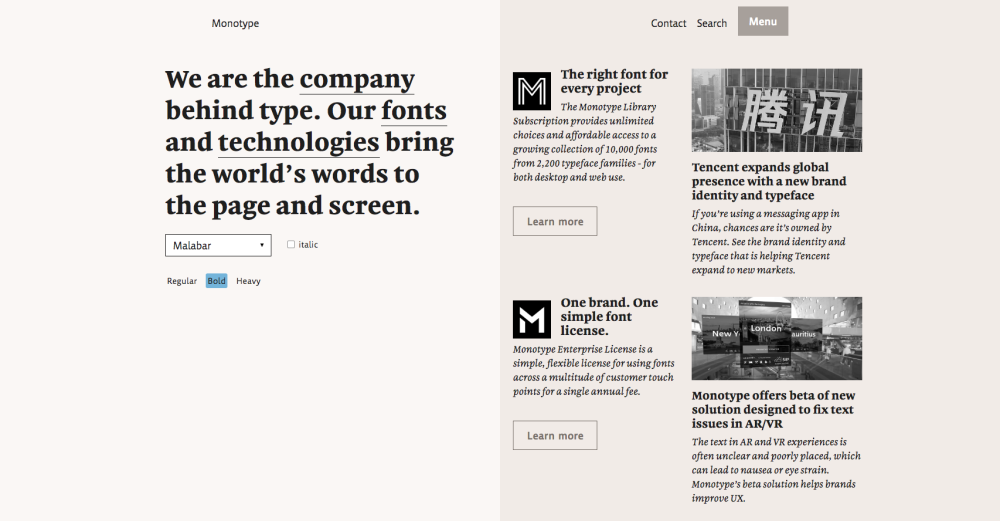Open "The right font for every project" heading
Screen dimensions: 1000x521
point(614,81)
